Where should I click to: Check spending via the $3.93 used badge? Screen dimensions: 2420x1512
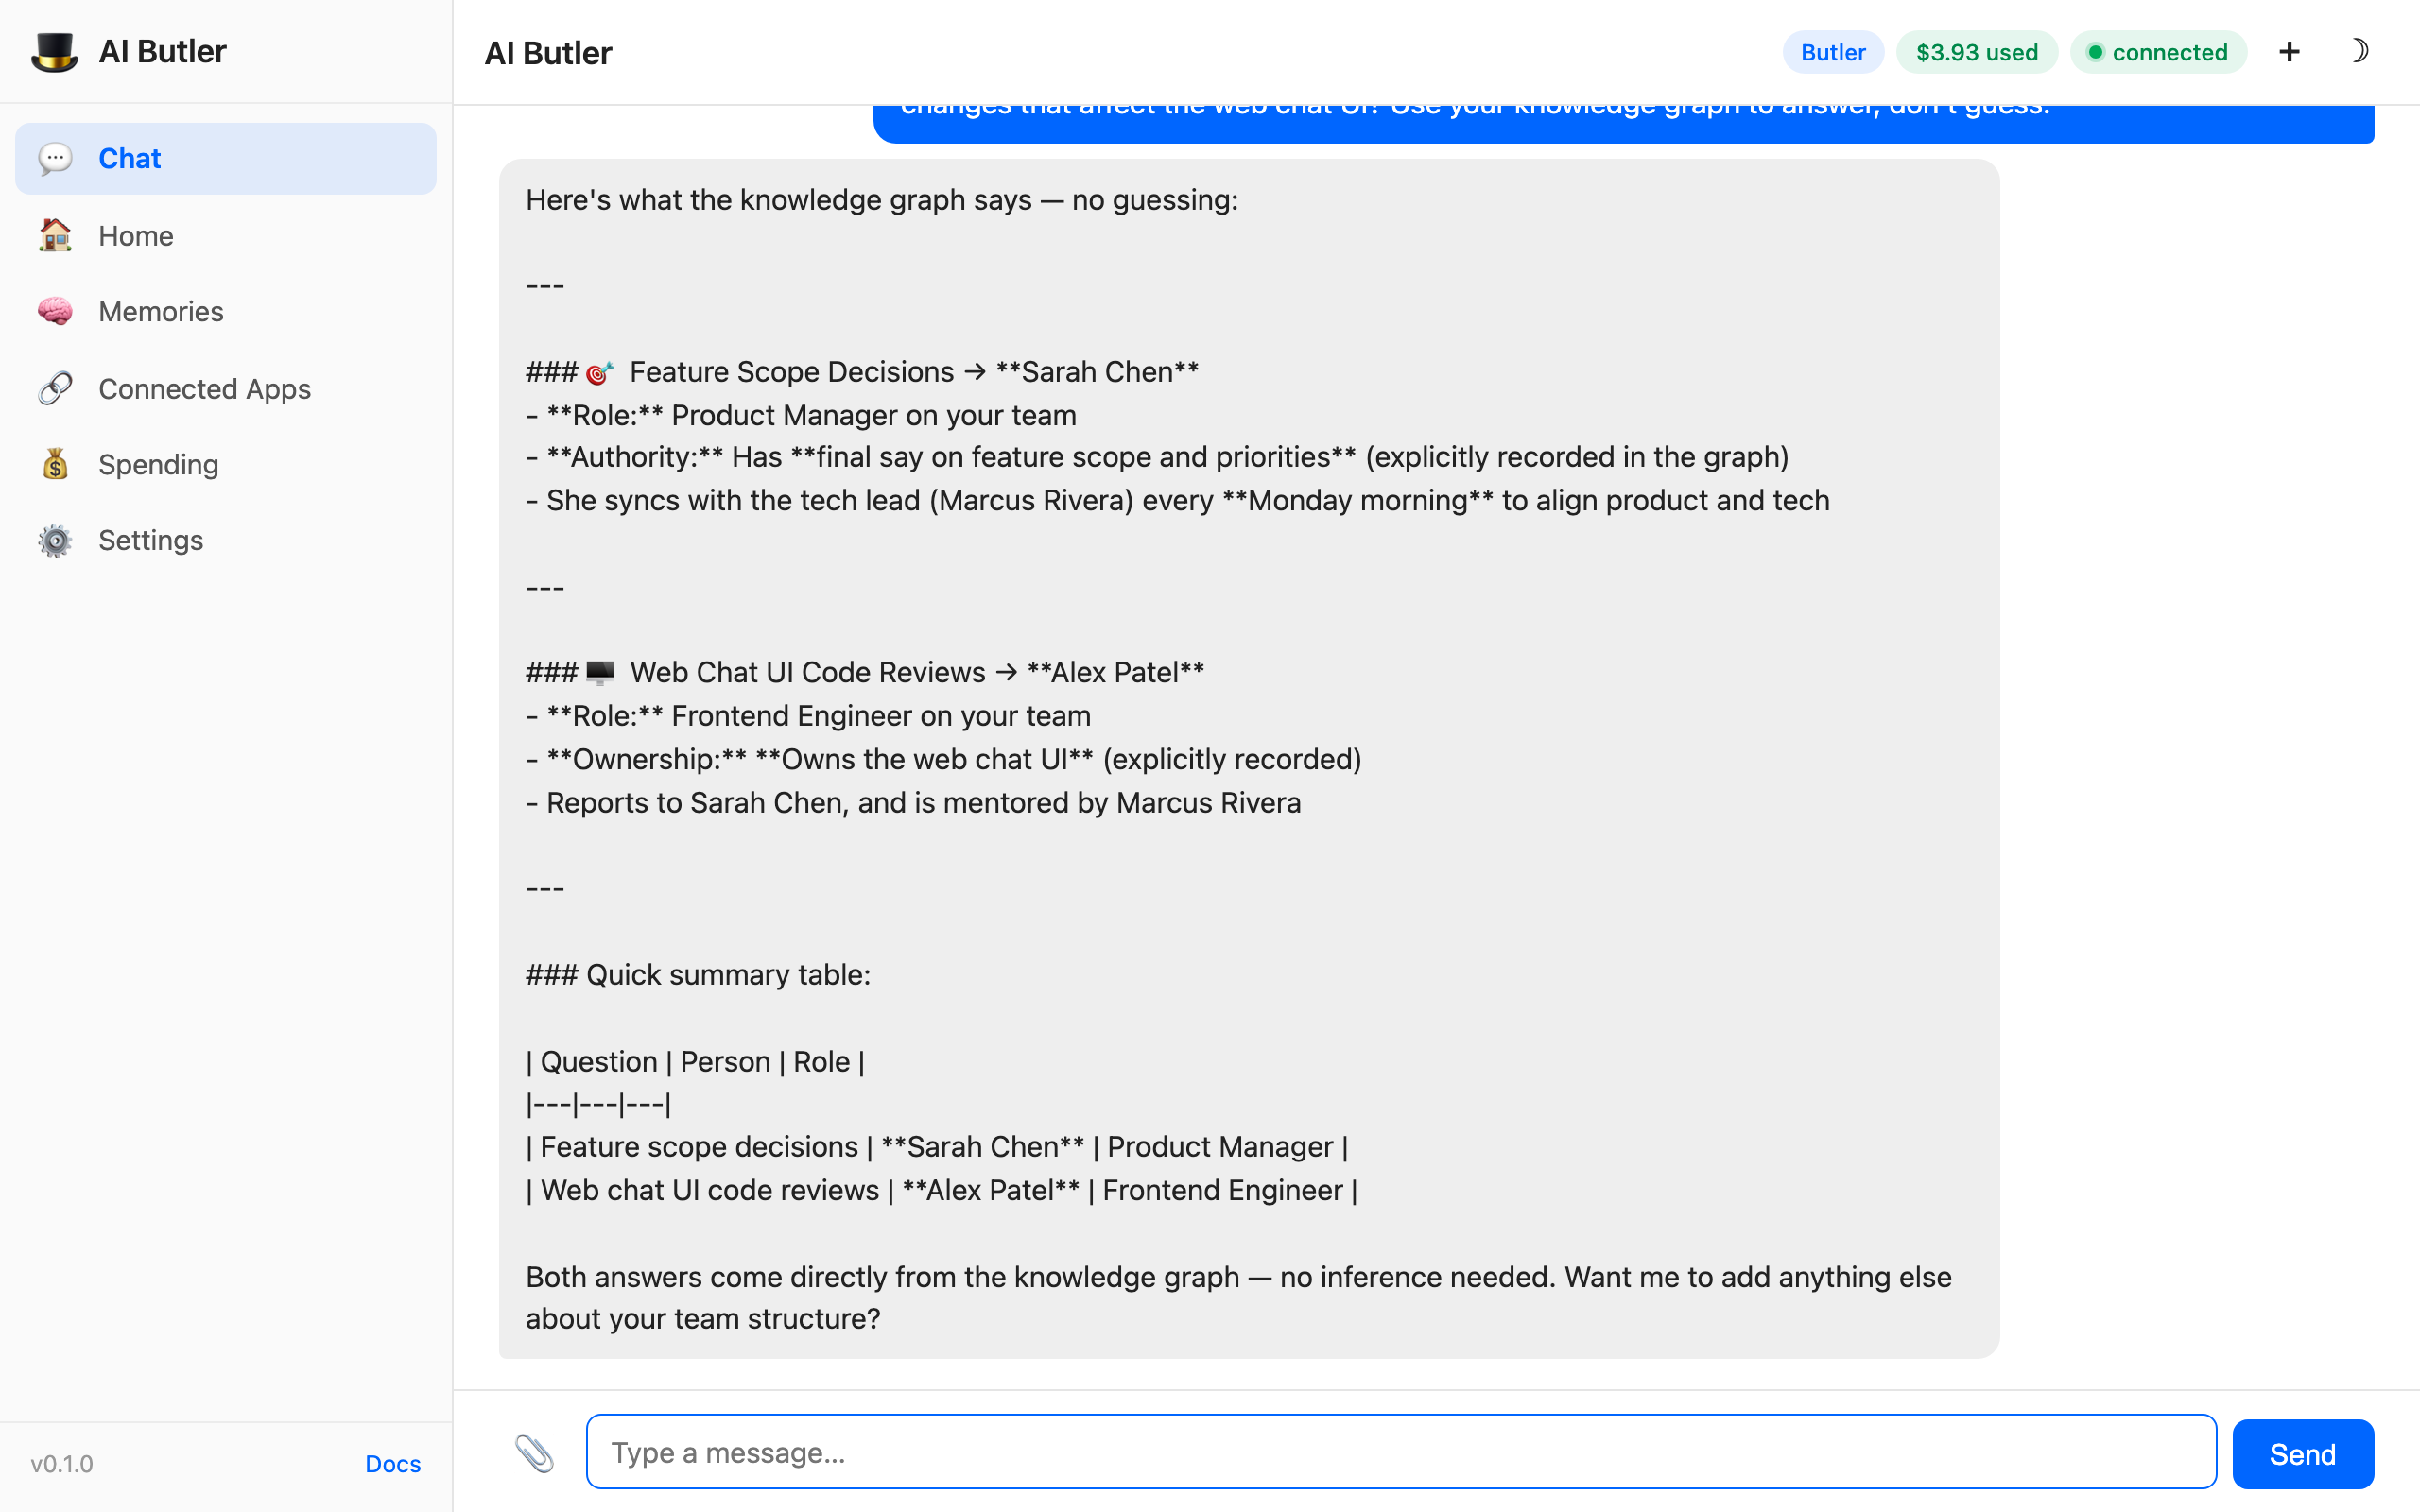click(x=1976, y=52)
